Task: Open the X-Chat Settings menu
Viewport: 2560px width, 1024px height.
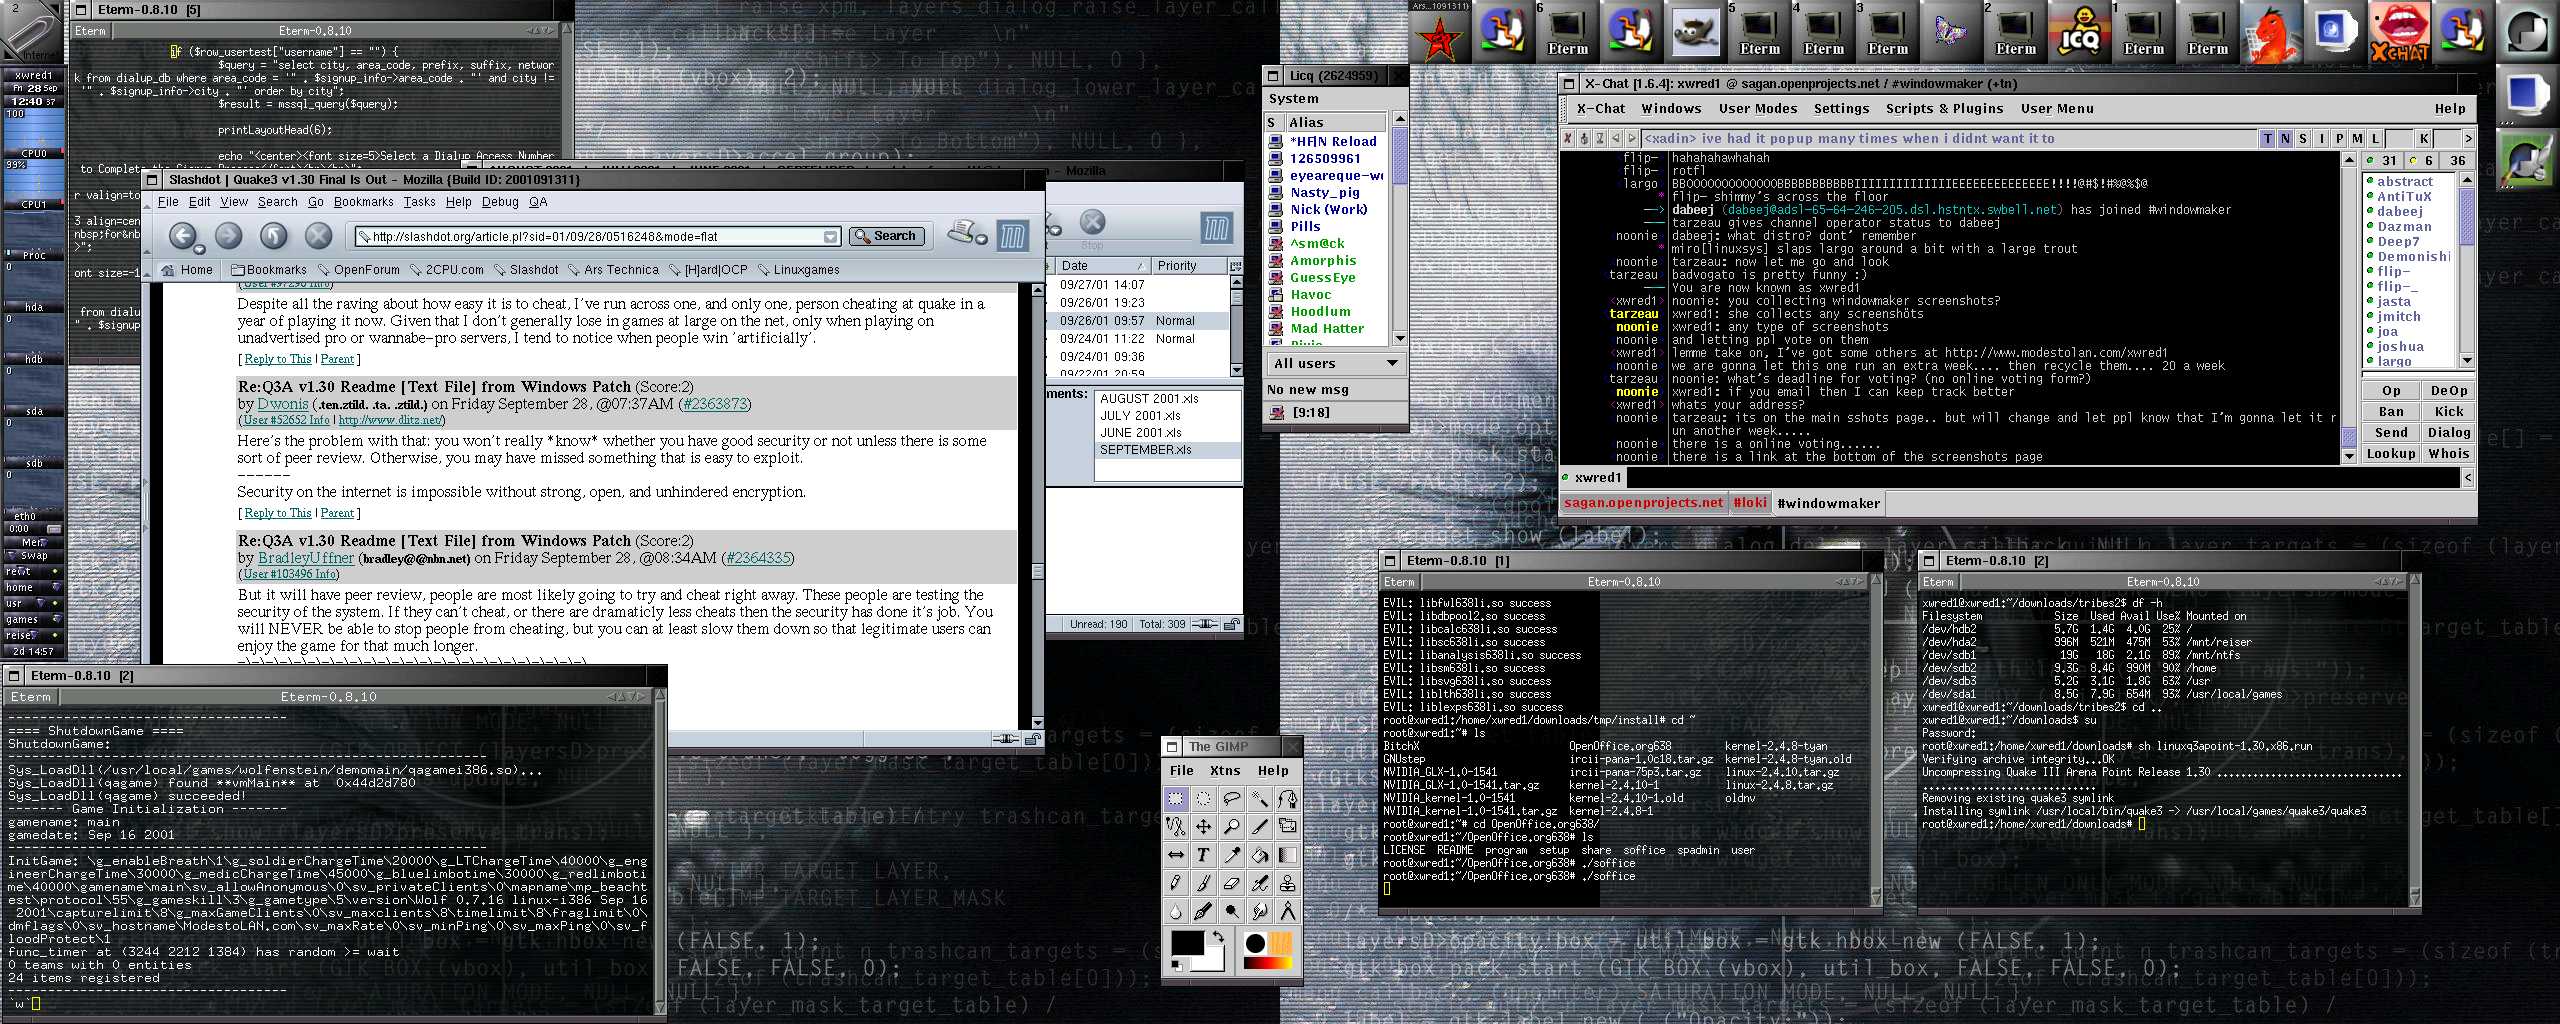Action: pos(1841,109)
